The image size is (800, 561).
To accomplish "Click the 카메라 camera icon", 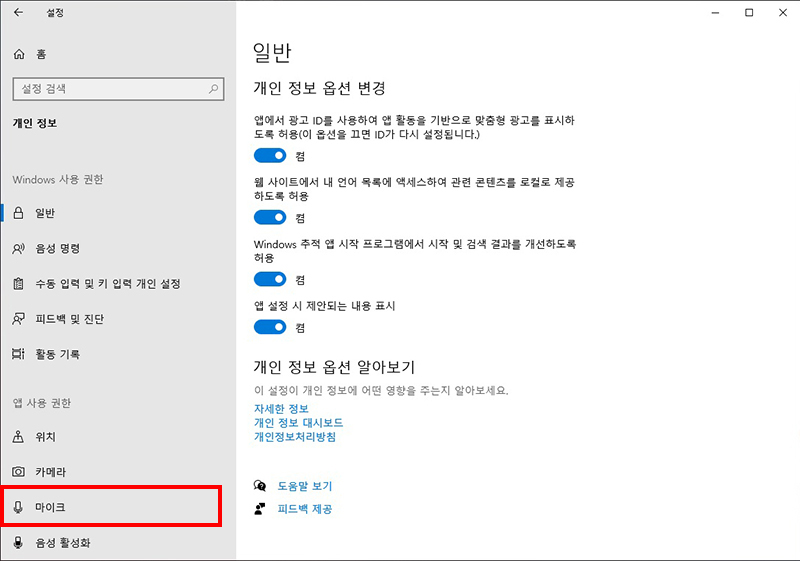I will coord(18,472).
